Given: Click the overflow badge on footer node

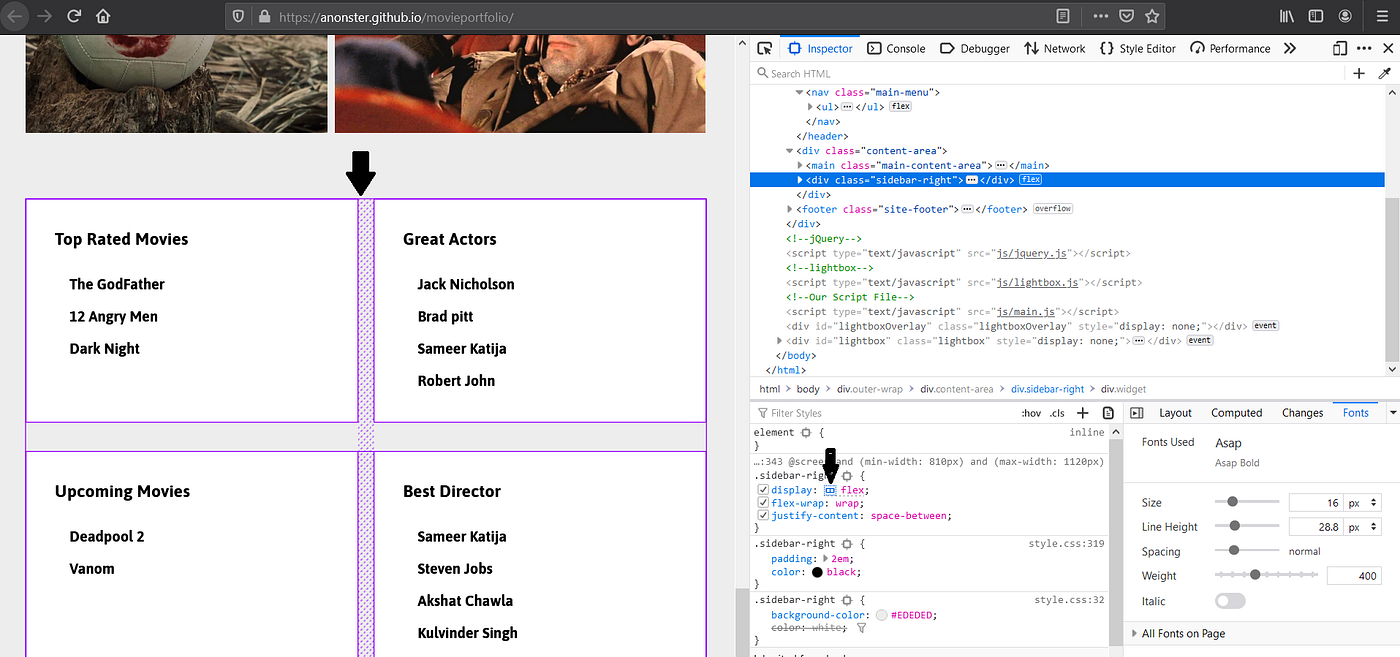Looking at the screenshot, I should (1053, 209).
